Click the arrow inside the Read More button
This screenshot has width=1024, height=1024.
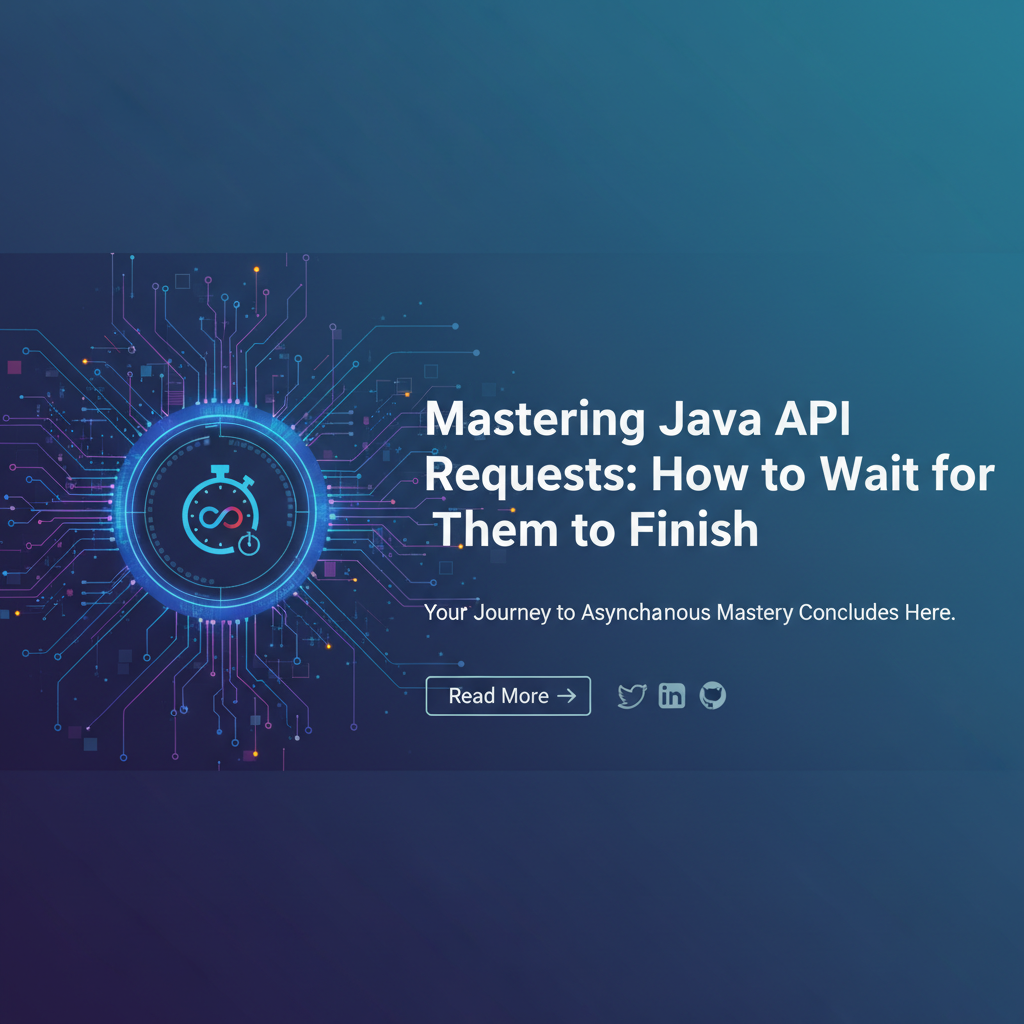(566, 696)
